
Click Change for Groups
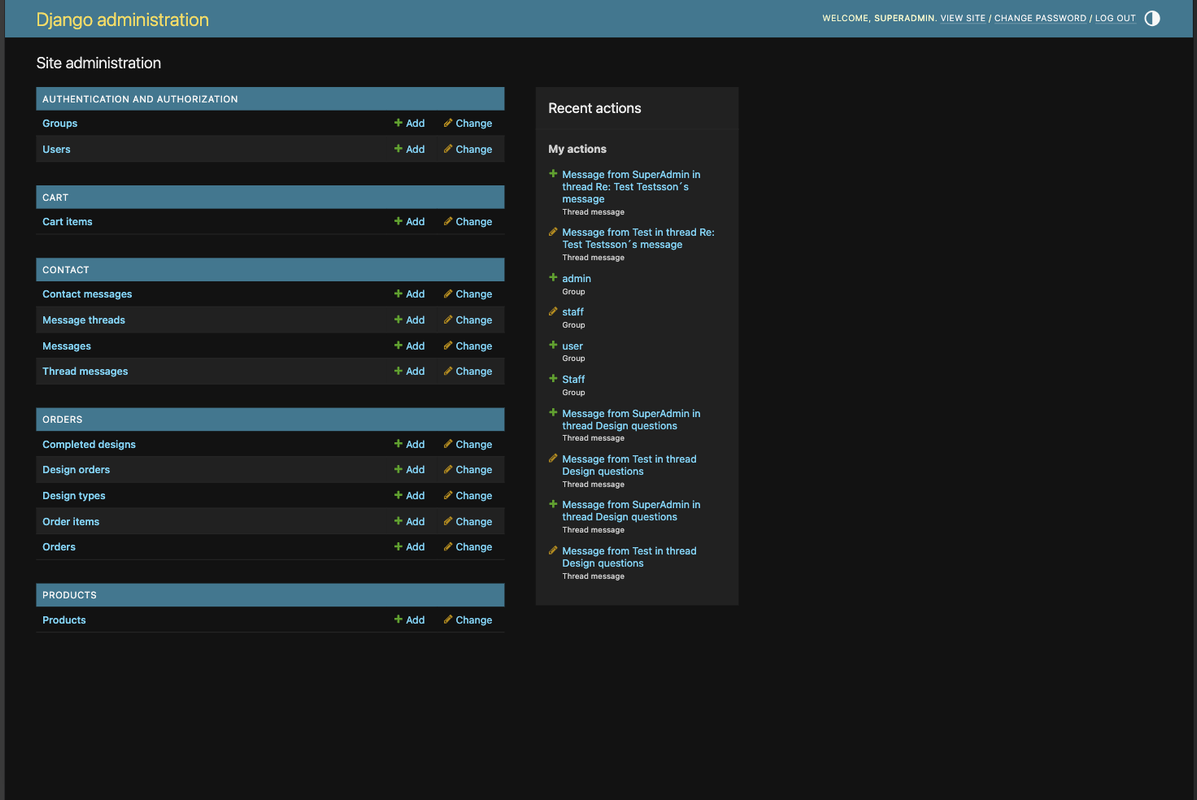tap(467, 124)
